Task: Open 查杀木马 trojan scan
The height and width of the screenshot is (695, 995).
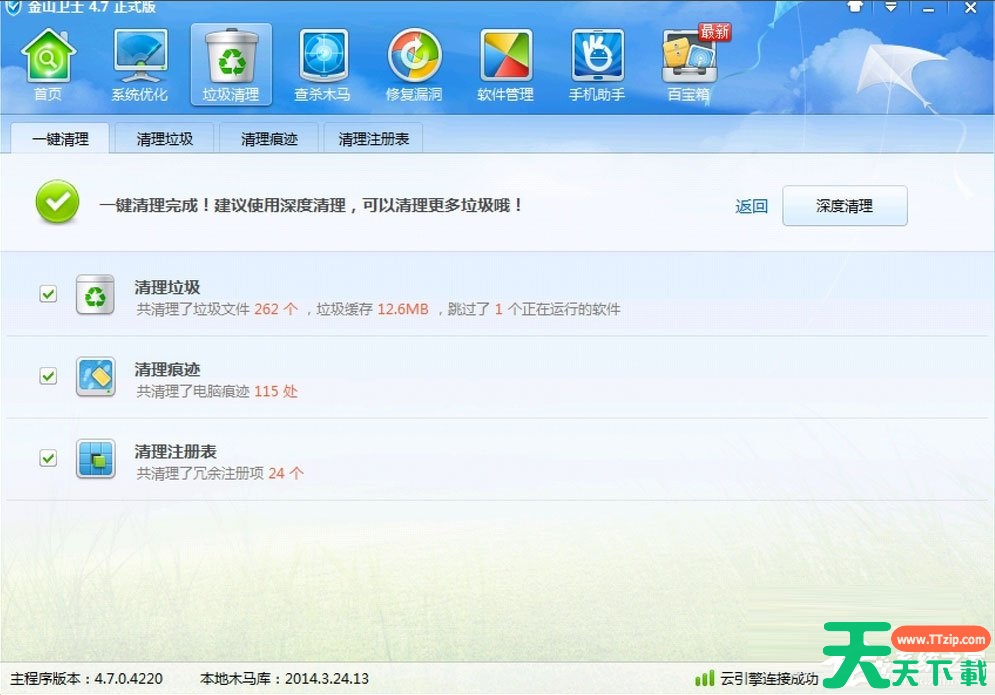Action: [x=322, y=65]
